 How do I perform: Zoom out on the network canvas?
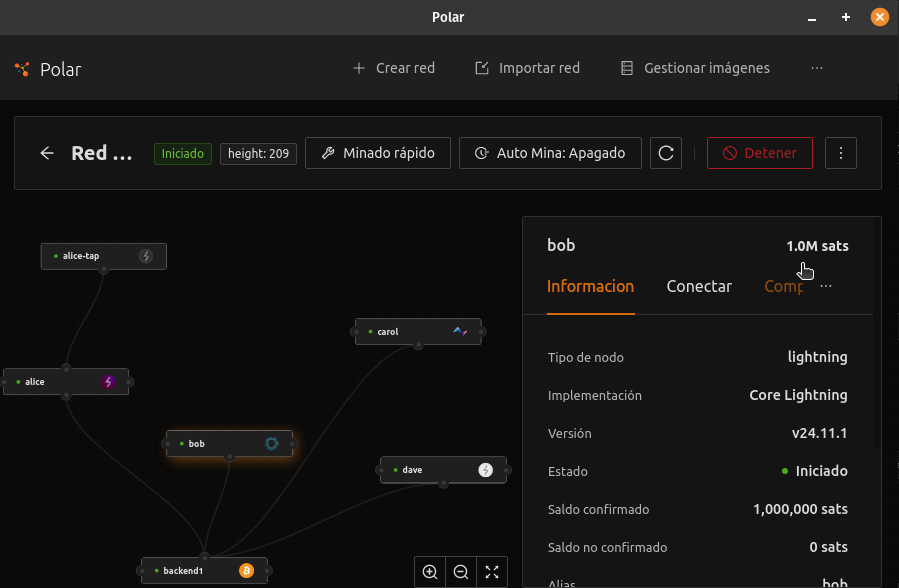[x=461, y=572]
